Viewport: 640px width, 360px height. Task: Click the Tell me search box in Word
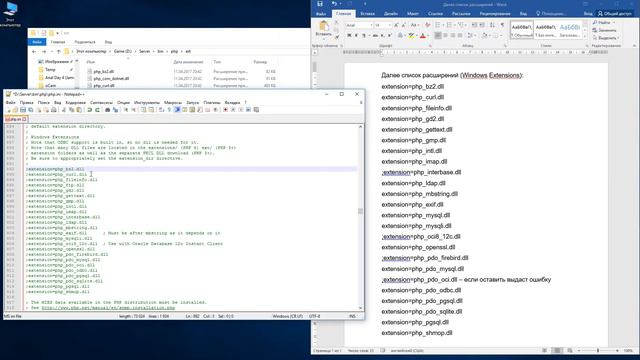pyautogui.click(x=551, y=14)
